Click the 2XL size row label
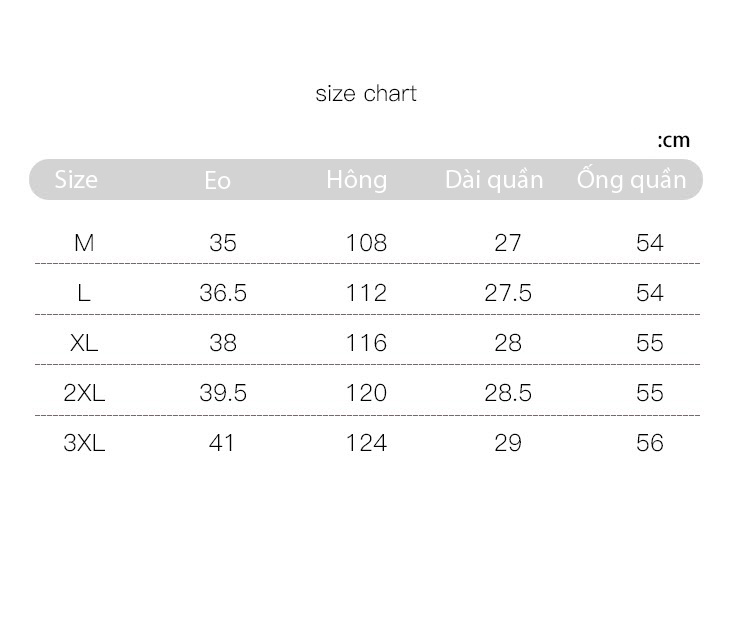This screenshot has height=628, width=734. click(x=84, y=393)
